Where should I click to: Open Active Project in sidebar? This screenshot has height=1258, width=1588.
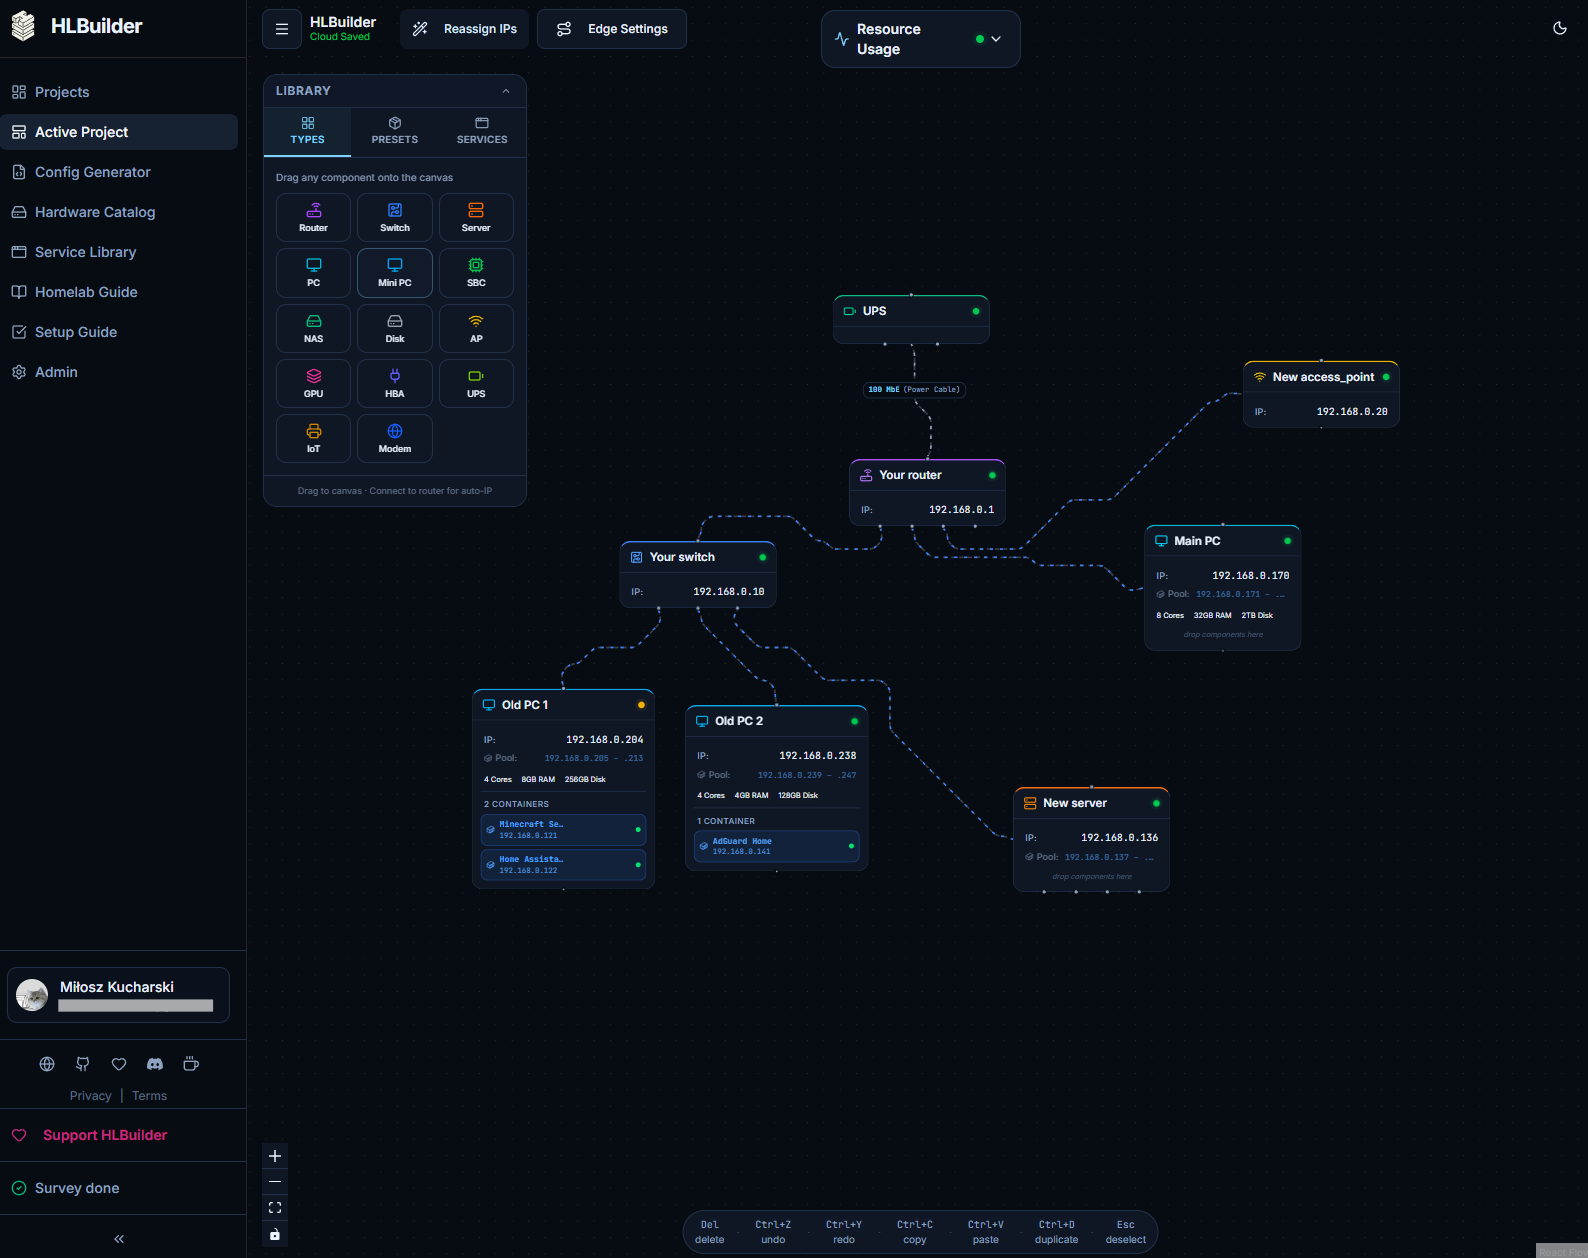(119, 132)
